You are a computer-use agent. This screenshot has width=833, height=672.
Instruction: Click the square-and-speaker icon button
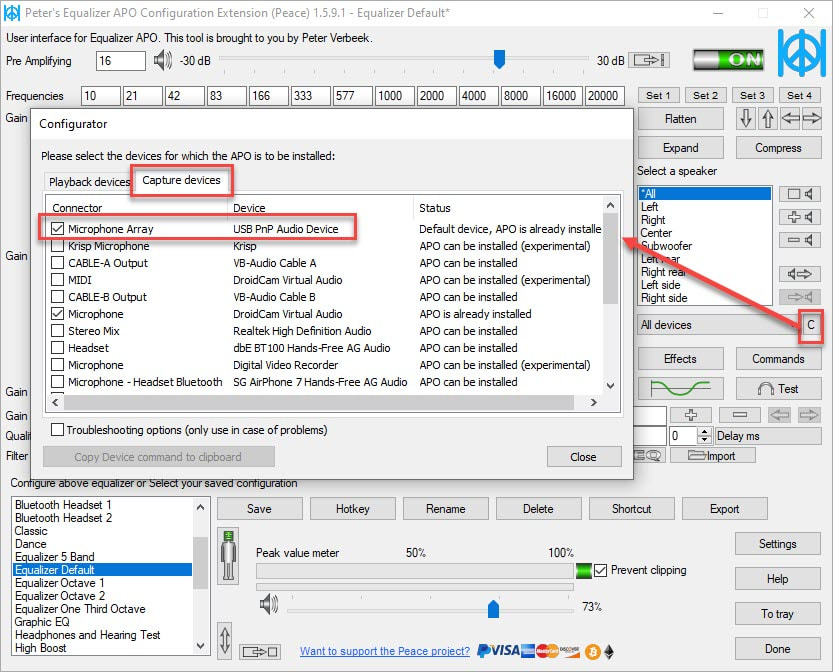[x=800, y=194]
